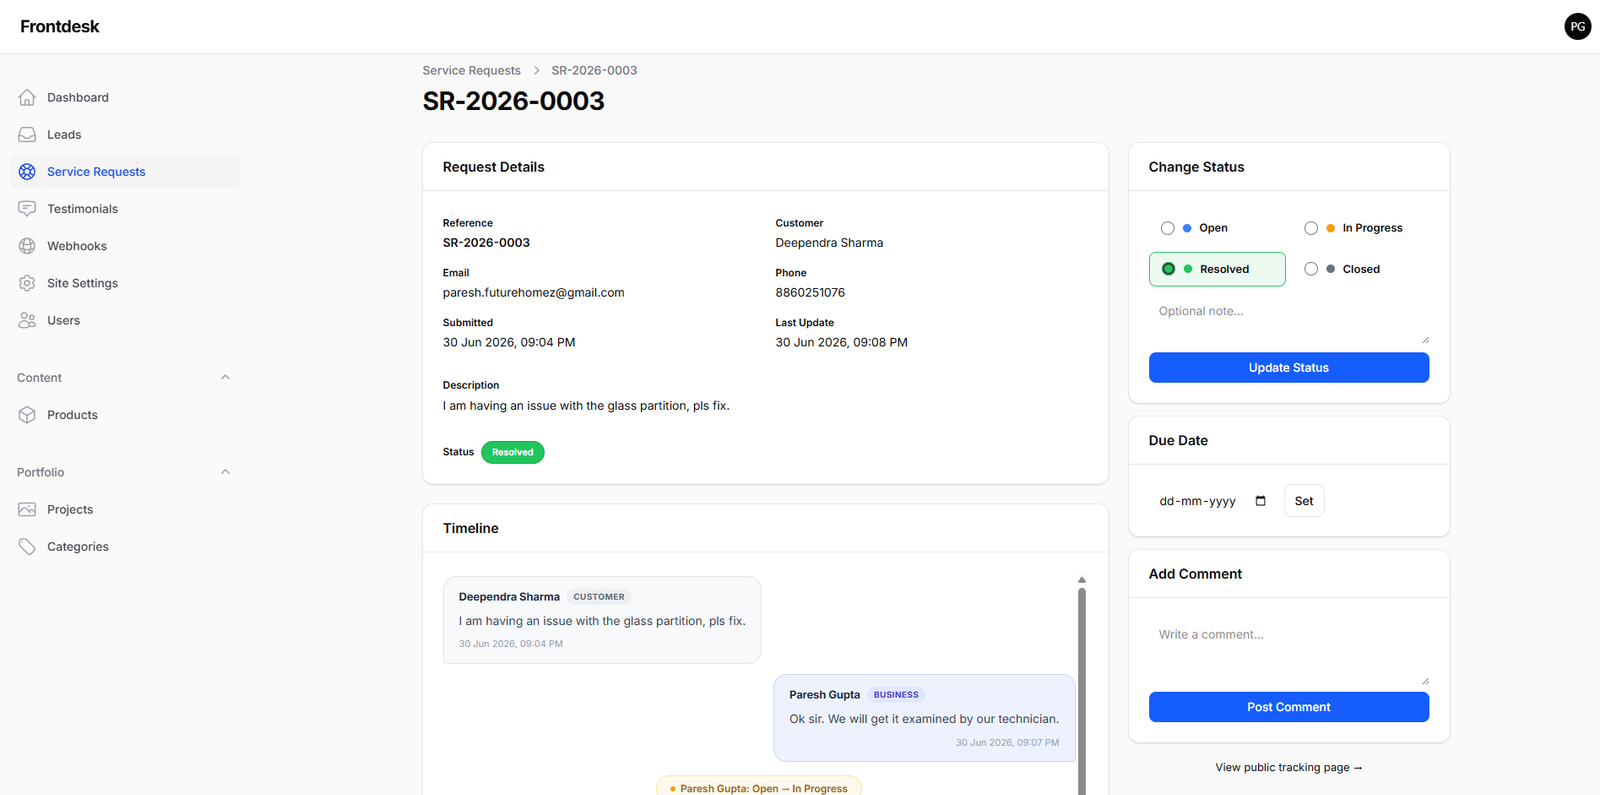1600x795 pixels.
Task: Click the Timeline scrollbar thumb
Action: tap(1081, 690)
